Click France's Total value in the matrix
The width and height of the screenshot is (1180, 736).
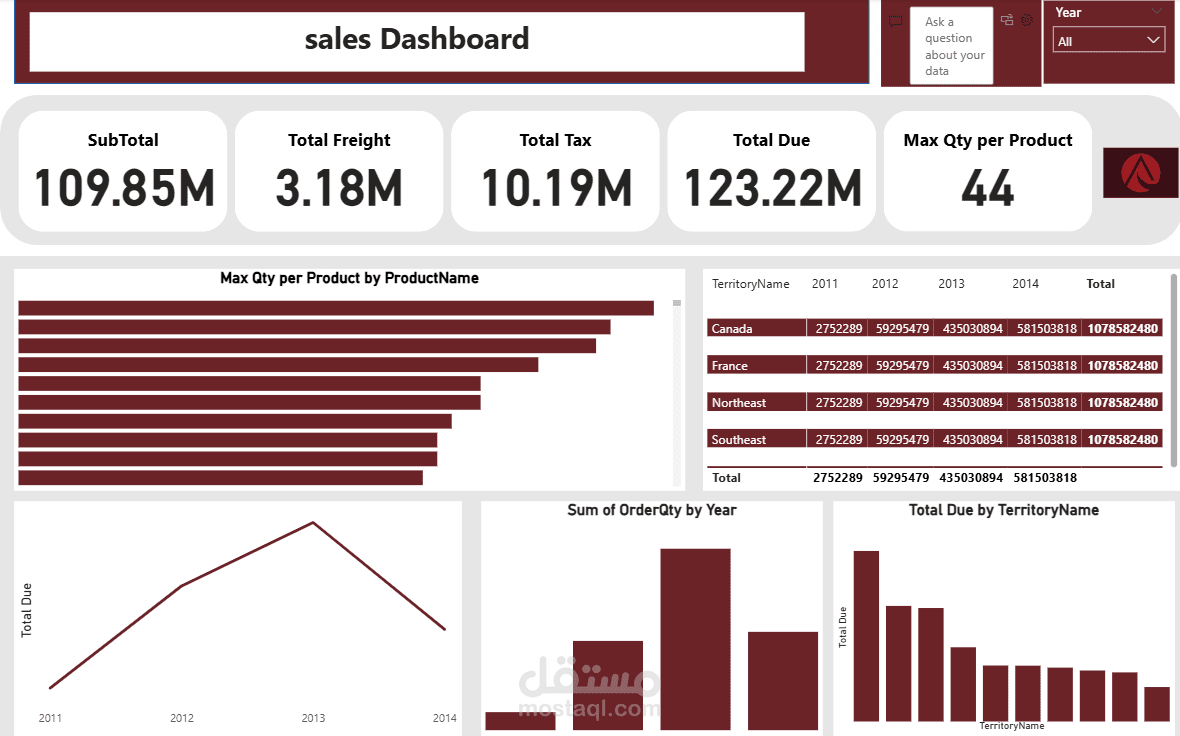click(1120, 365)
